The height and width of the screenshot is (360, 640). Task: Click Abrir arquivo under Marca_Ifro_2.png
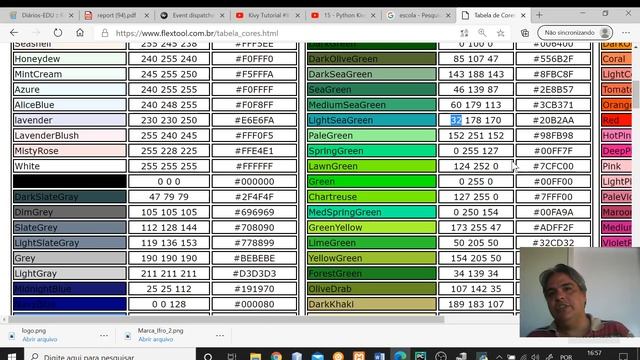156,339
